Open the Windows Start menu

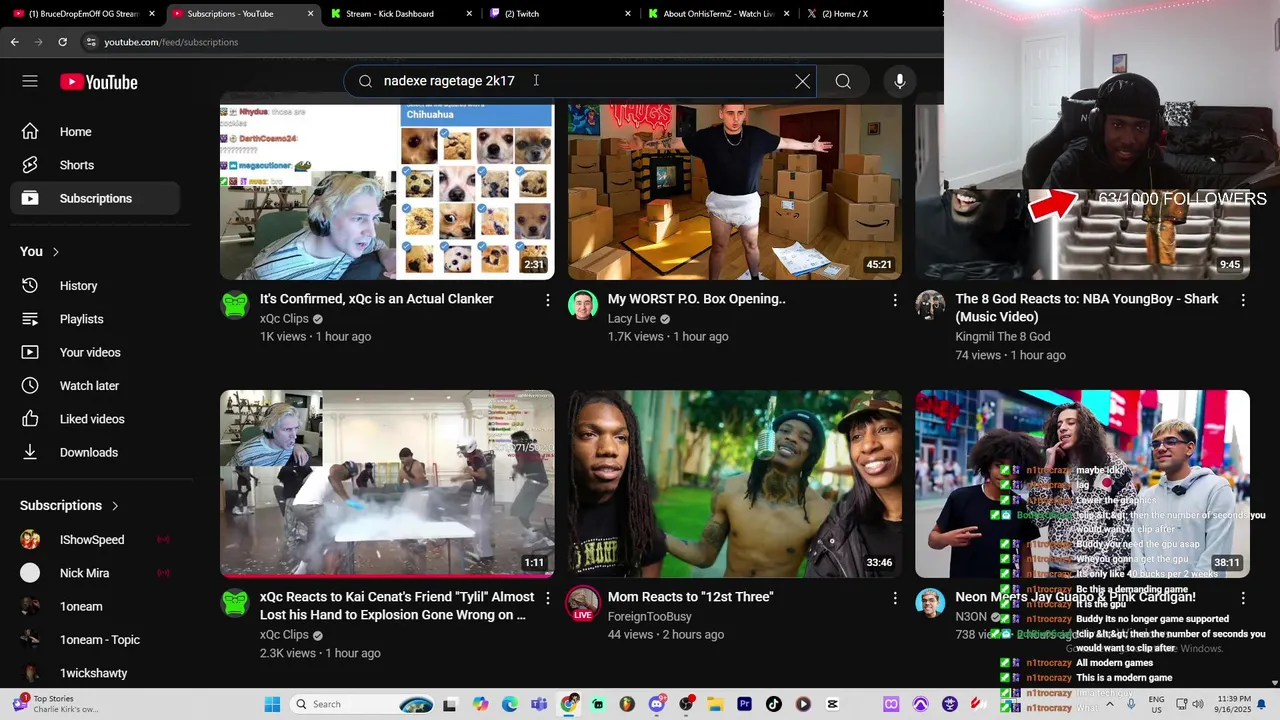pos(272,704)
